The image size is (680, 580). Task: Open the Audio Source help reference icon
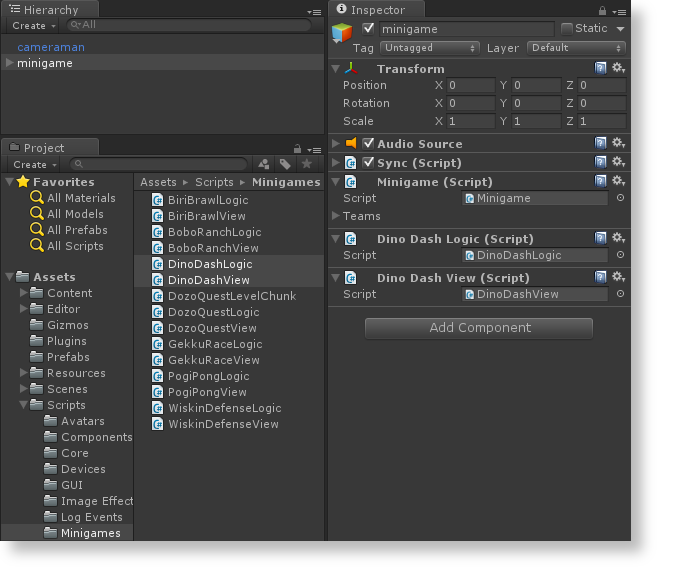click(x=601, y=144)
